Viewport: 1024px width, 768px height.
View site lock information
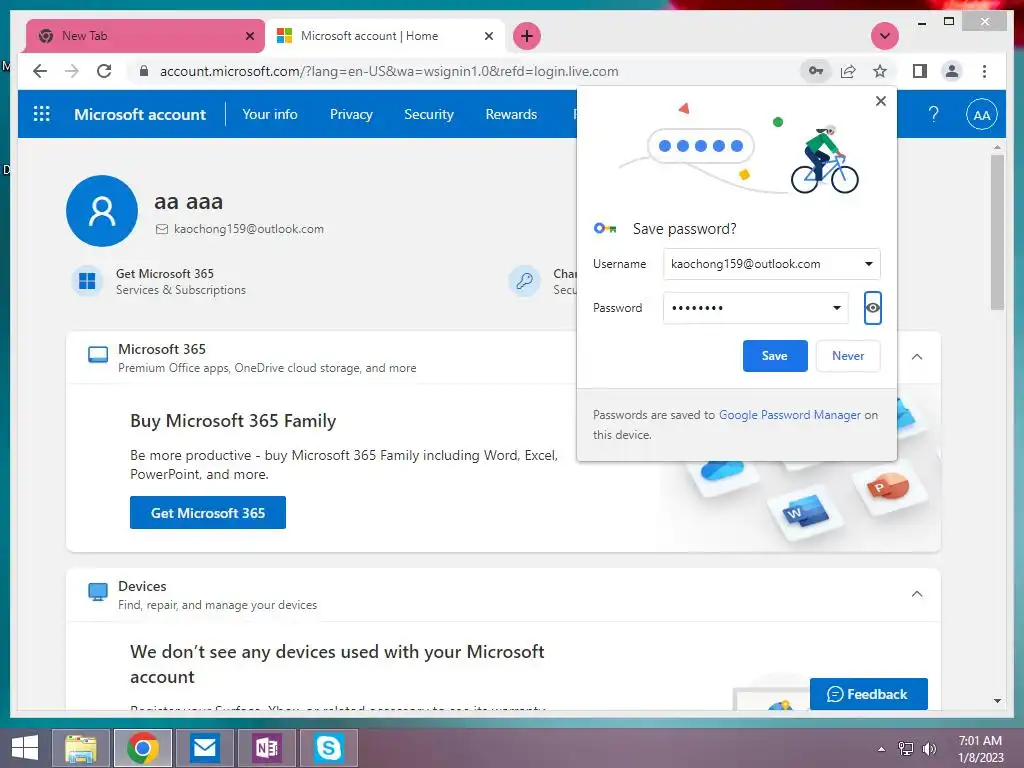(144, 71)
